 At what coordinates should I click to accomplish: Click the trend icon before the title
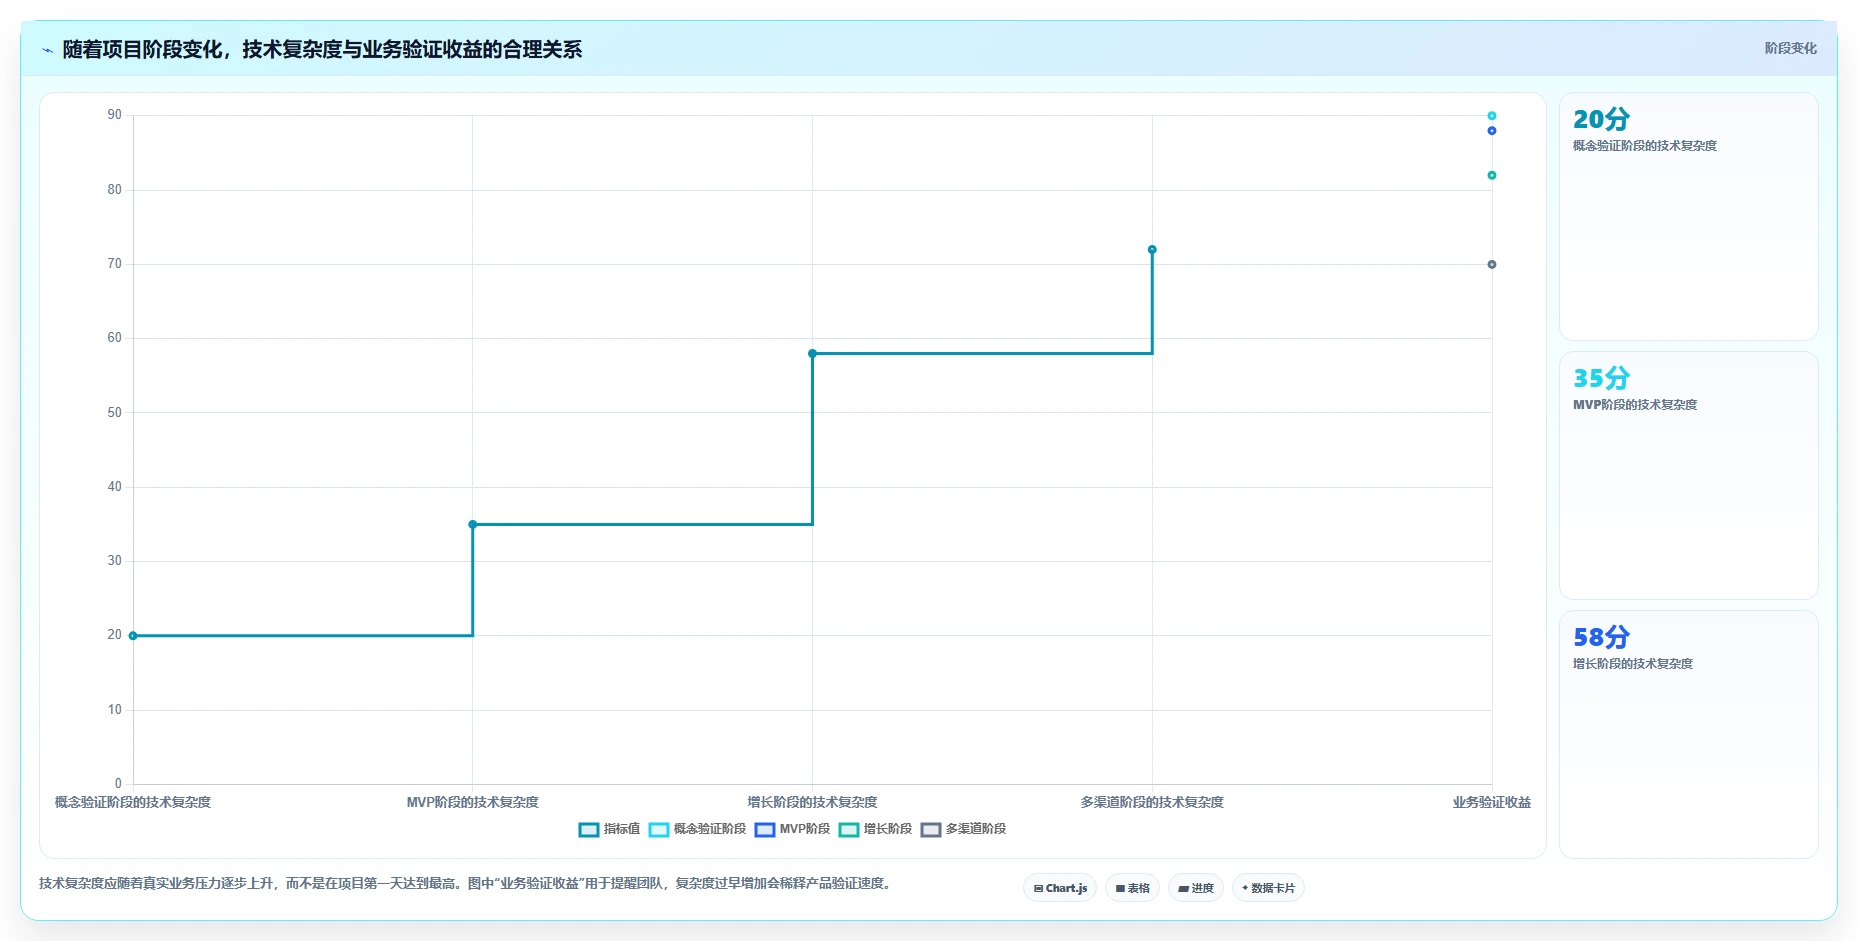47,50
